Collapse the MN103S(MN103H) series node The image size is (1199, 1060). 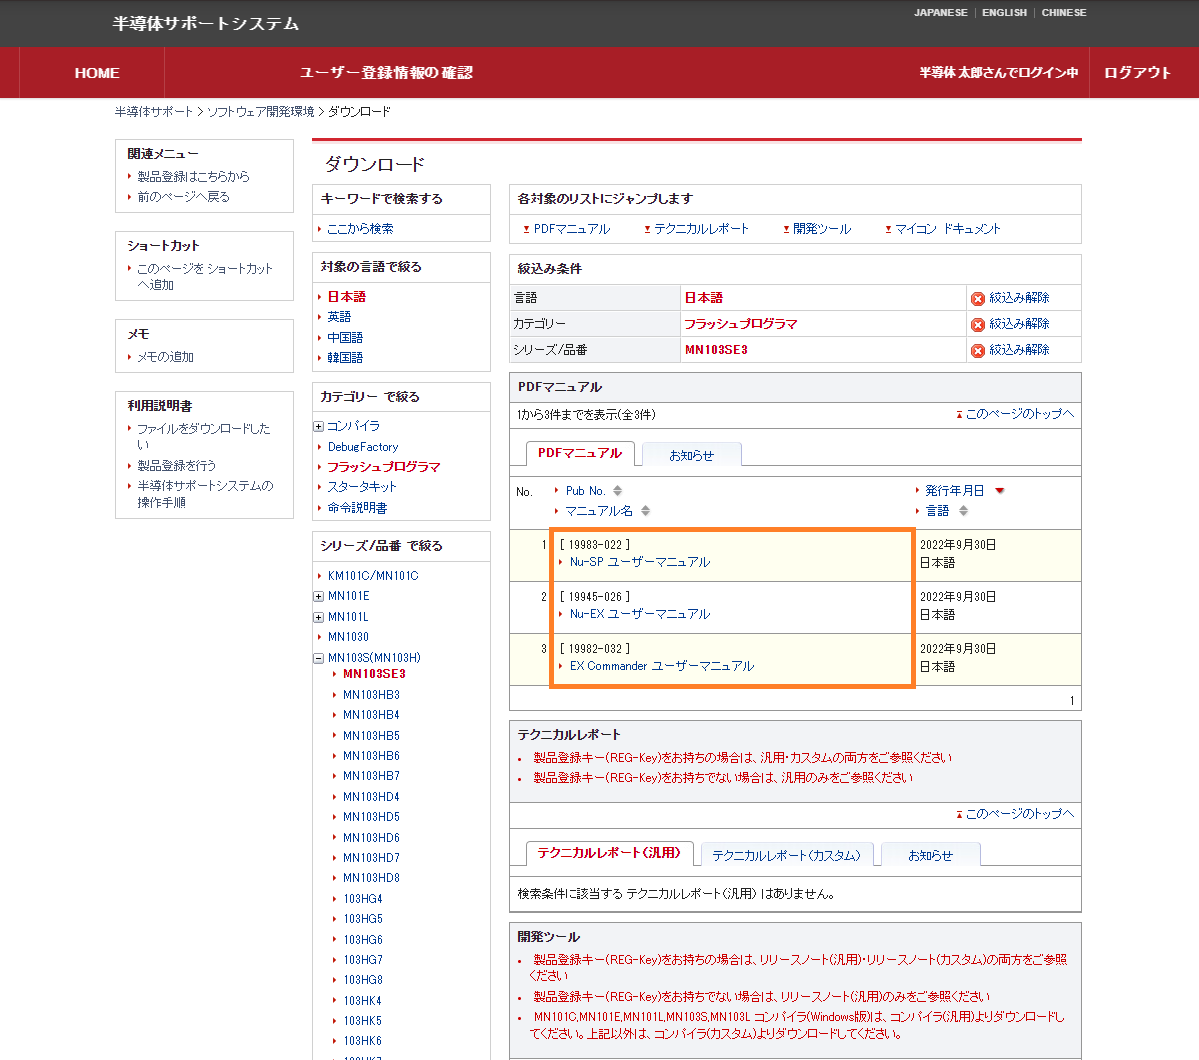pos(319,658)
